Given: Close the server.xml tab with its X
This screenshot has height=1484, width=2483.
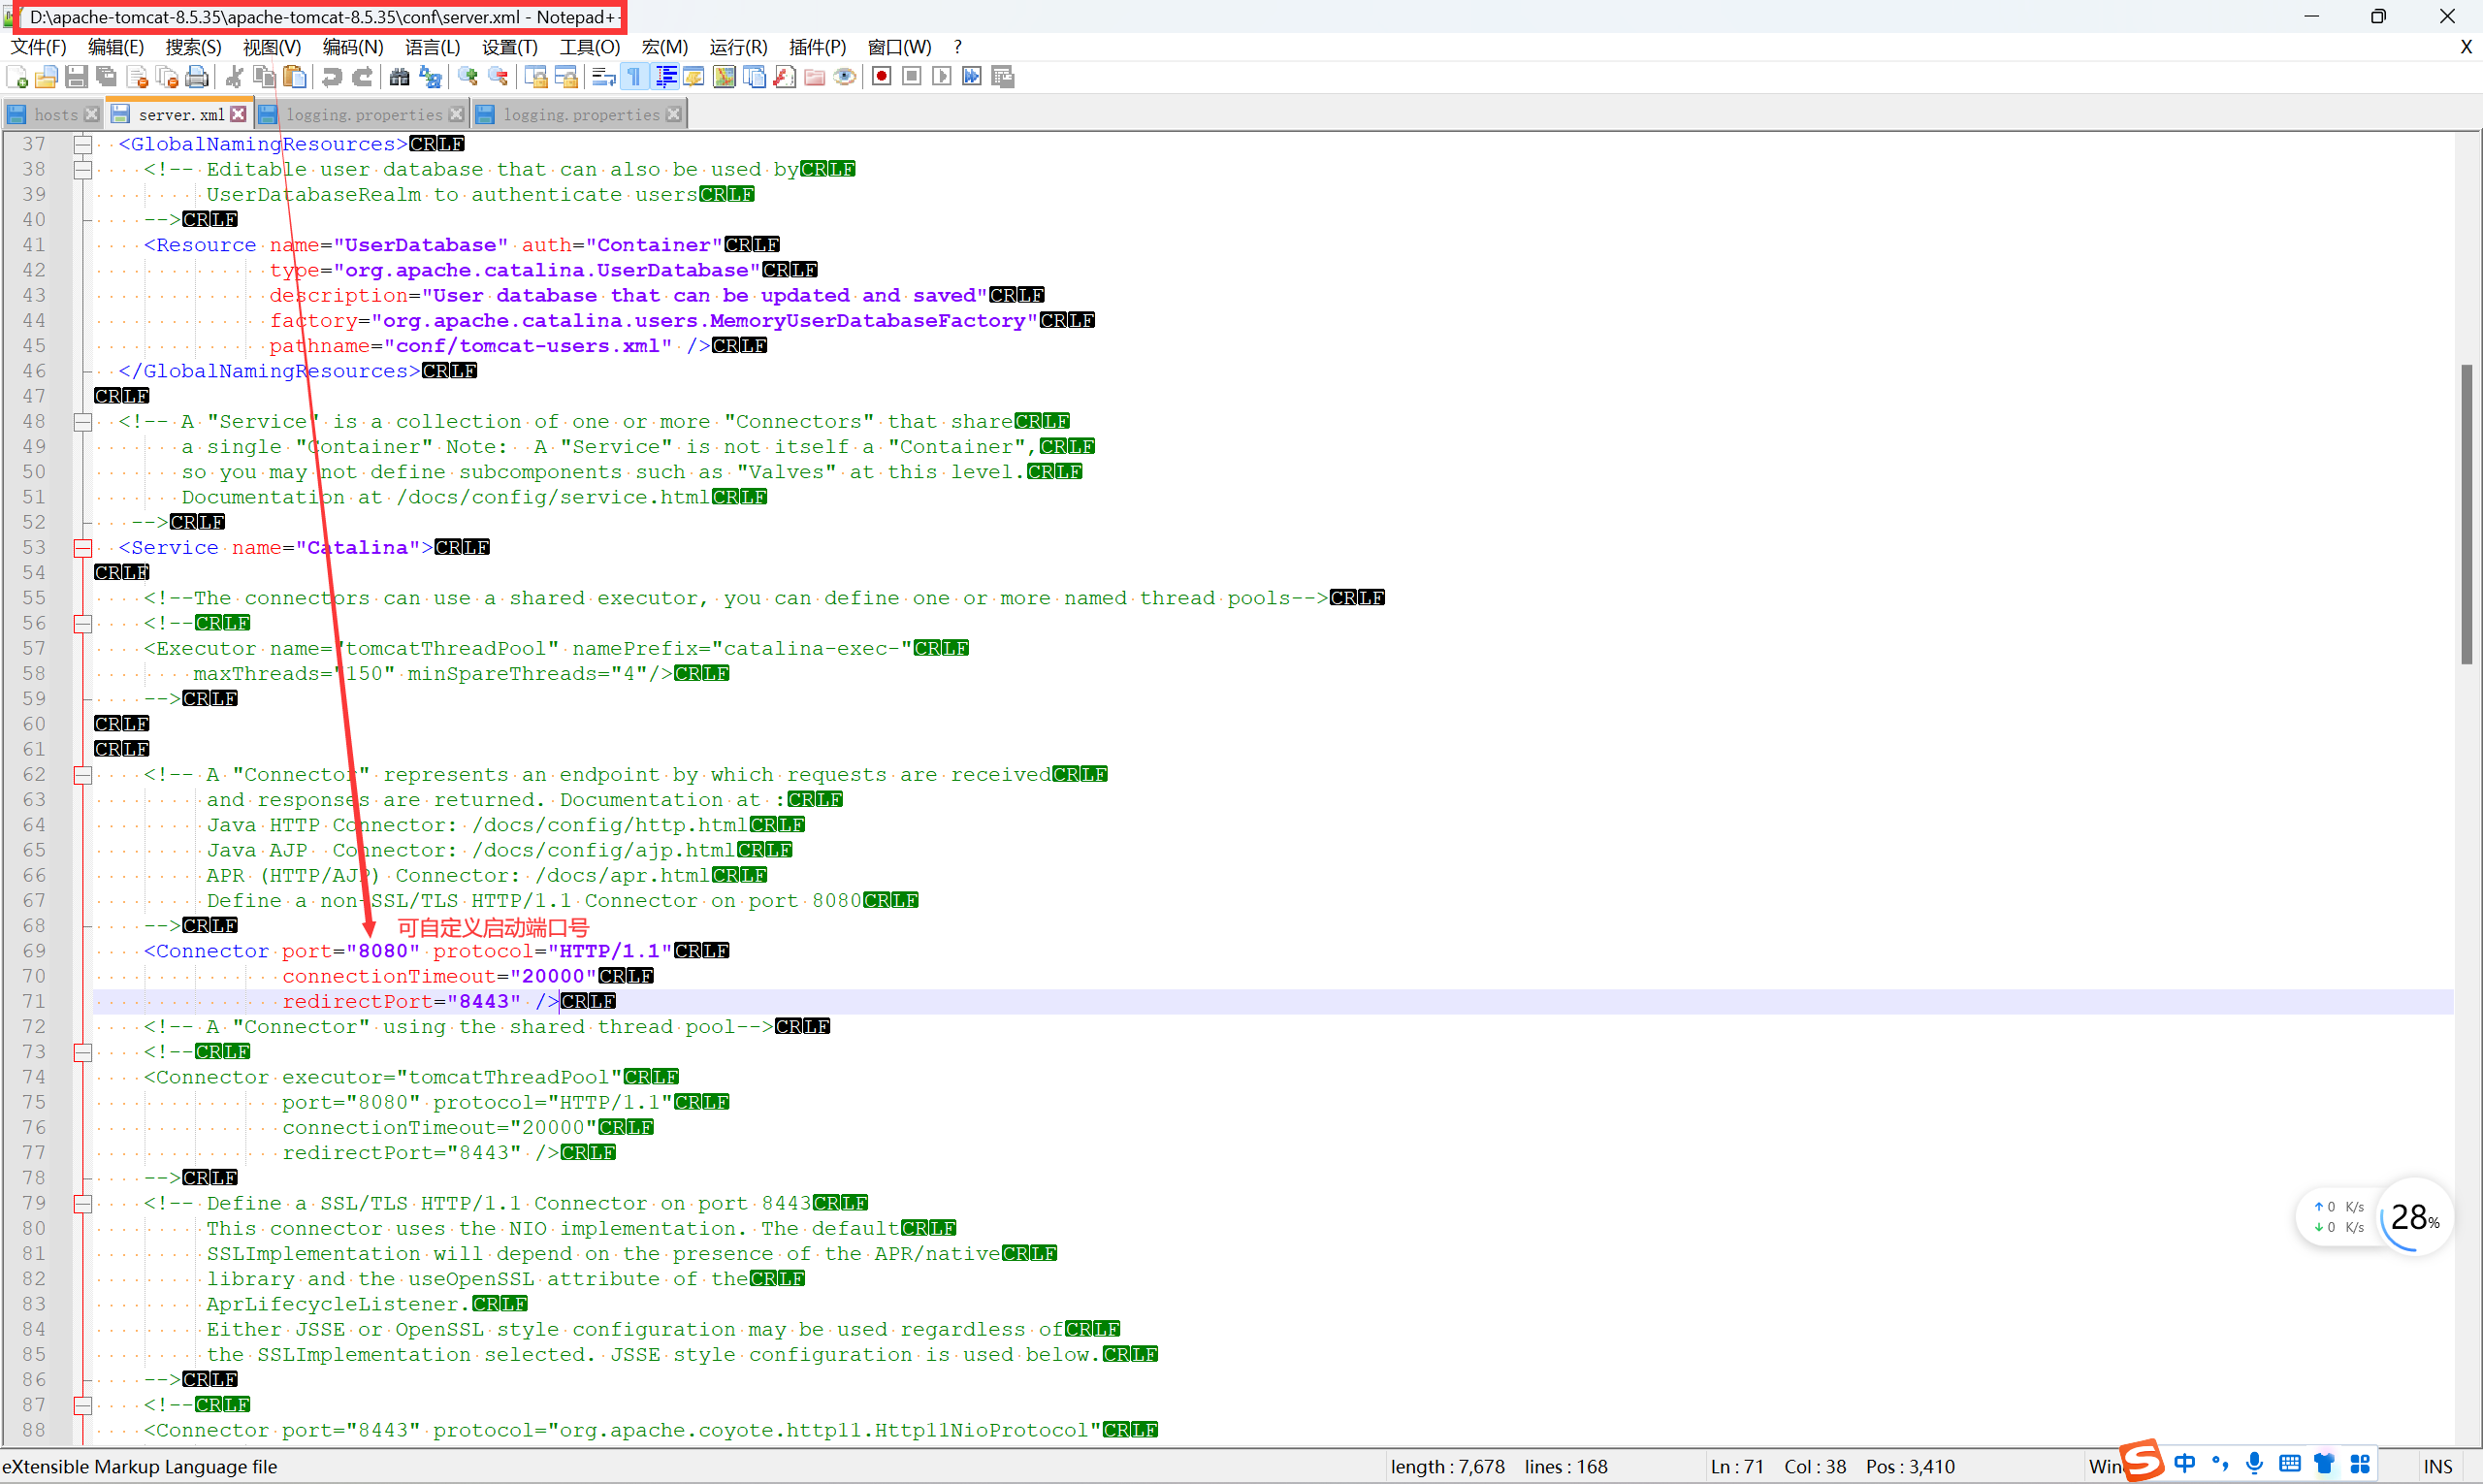Looking at the screenshot, I should coord(238,115).
